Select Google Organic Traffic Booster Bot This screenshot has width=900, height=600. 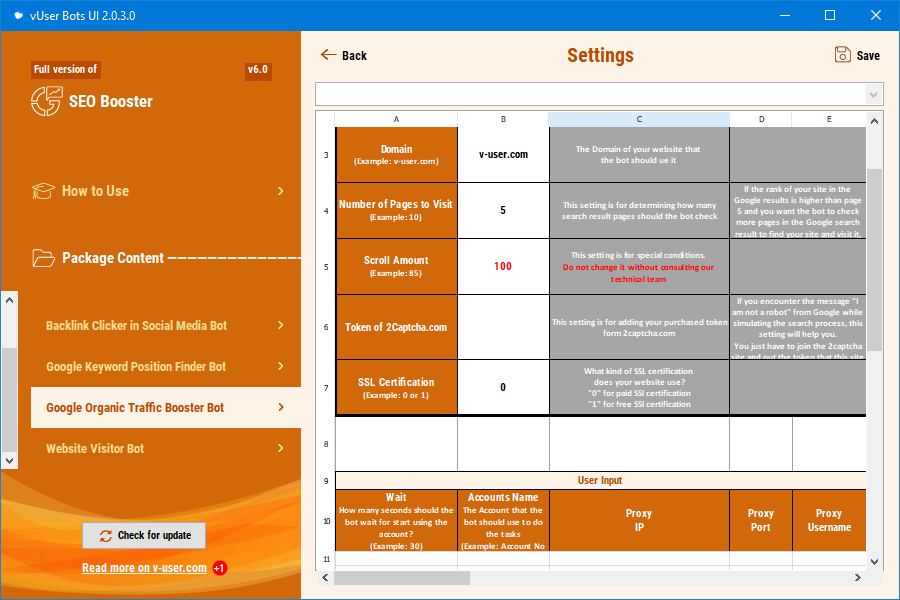[x=165, y=408]
